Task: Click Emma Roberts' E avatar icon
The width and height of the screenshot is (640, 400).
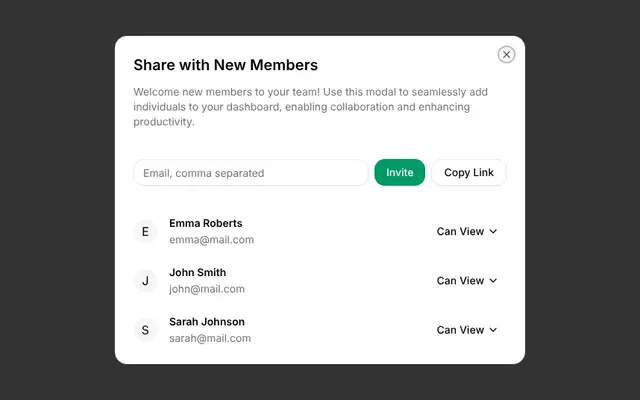Action: click(145, 231)
